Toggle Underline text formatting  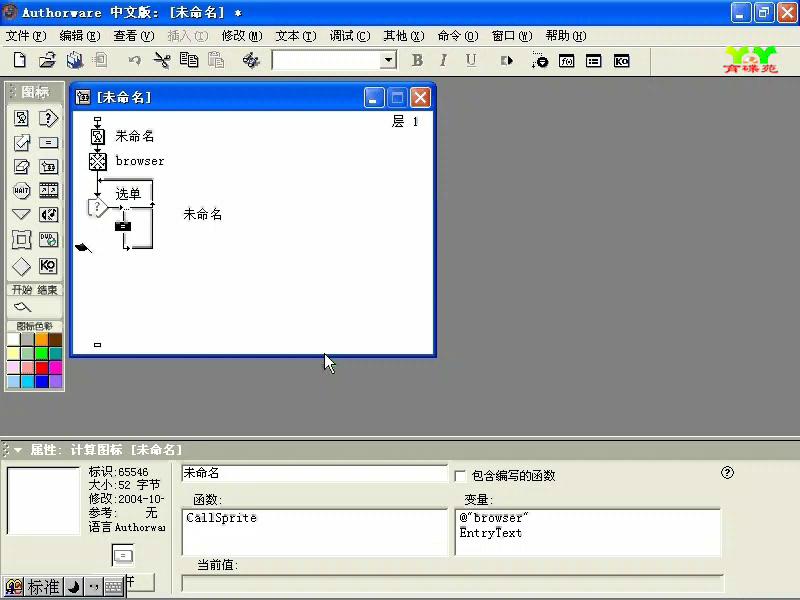tap(471, 60)
